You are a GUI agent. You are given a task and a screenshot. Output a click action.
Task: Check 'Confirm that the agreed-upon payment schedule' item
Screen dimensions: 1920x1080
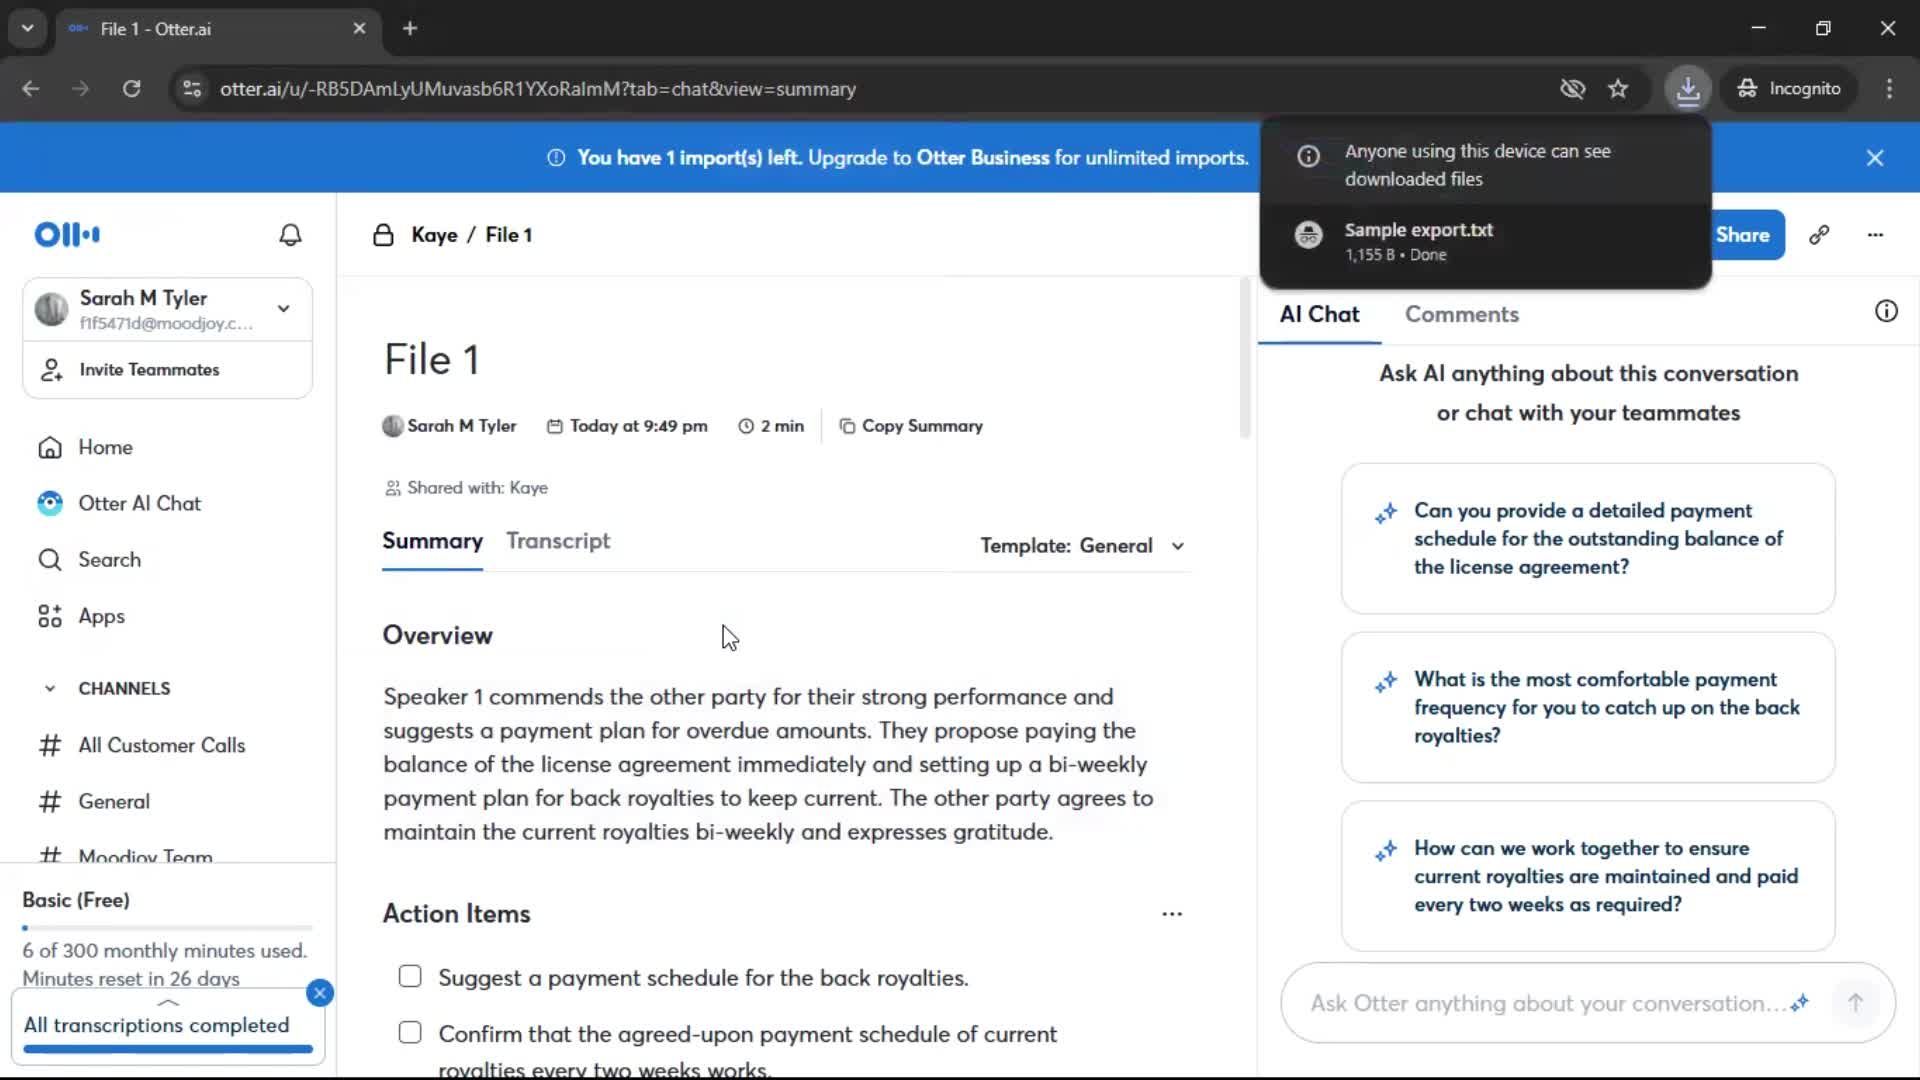coord(410,1032)
